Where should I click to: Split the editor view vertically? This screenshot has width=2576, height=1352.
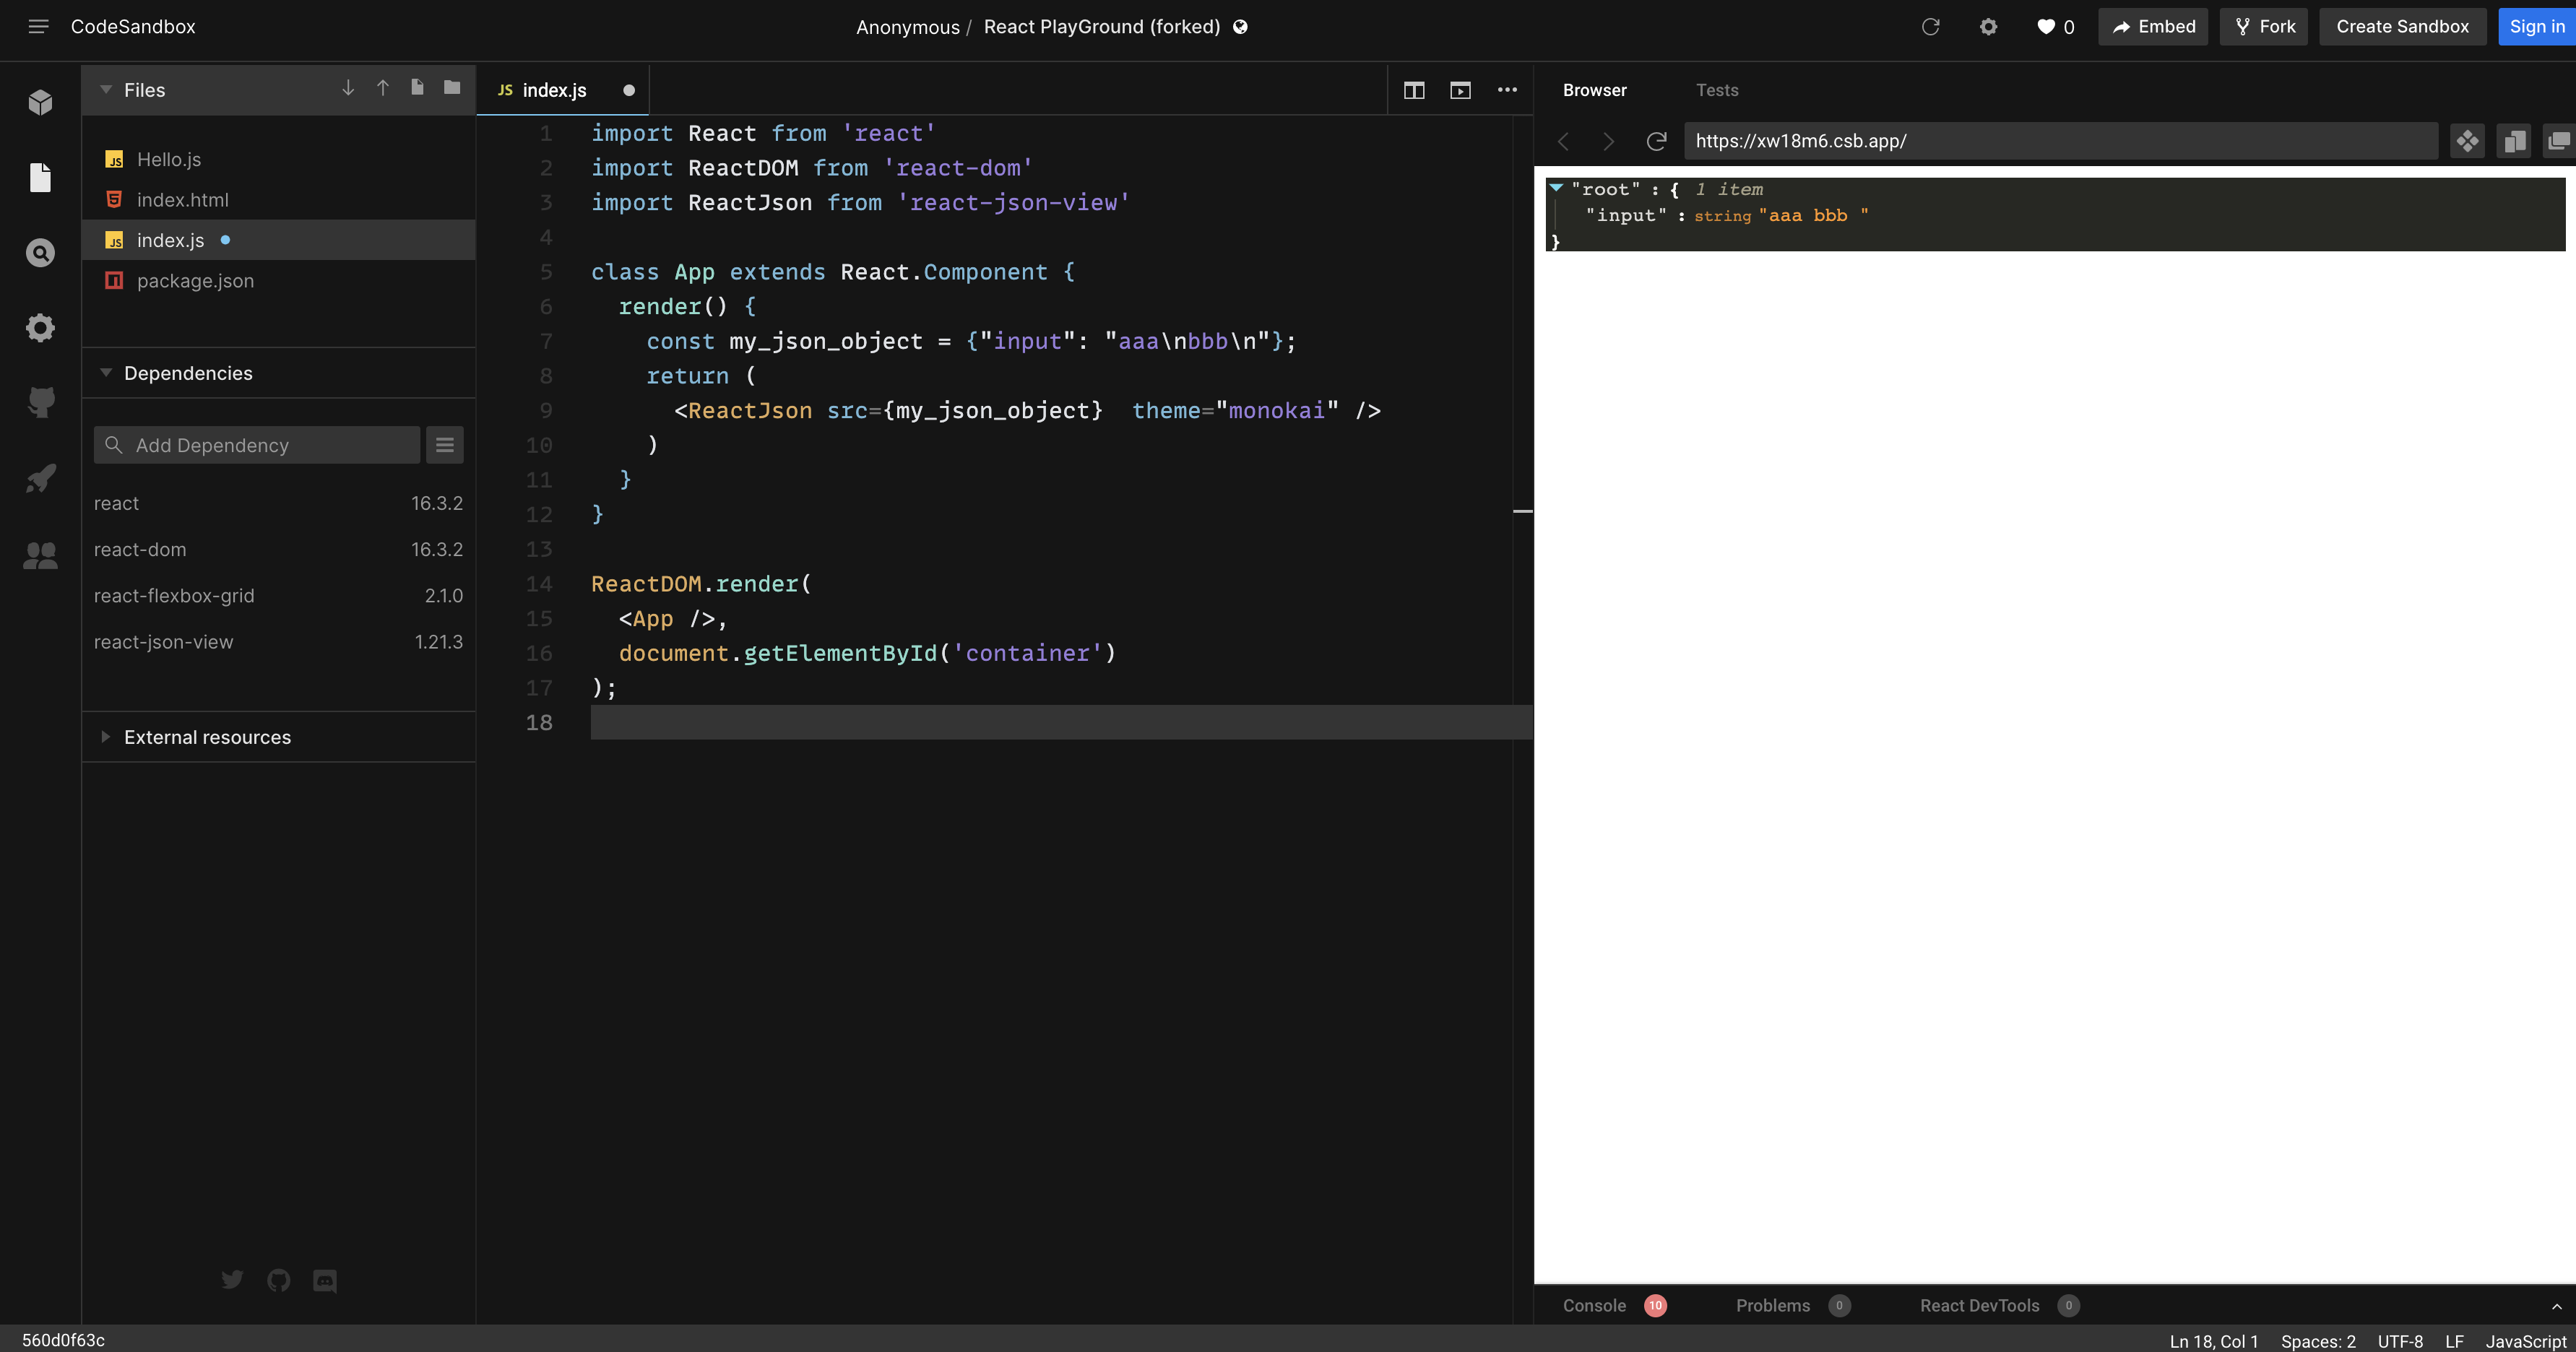(x=1414, y=89)
